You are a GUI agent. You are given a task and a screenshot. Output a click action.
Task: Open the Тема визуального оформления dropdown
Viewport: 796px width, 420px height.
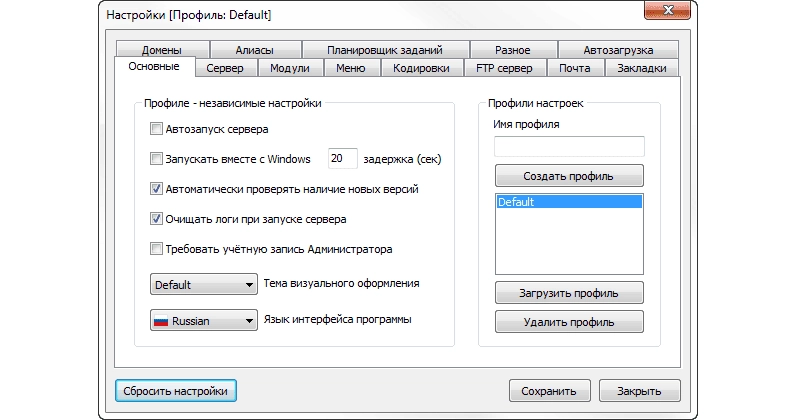pos(204,284)
